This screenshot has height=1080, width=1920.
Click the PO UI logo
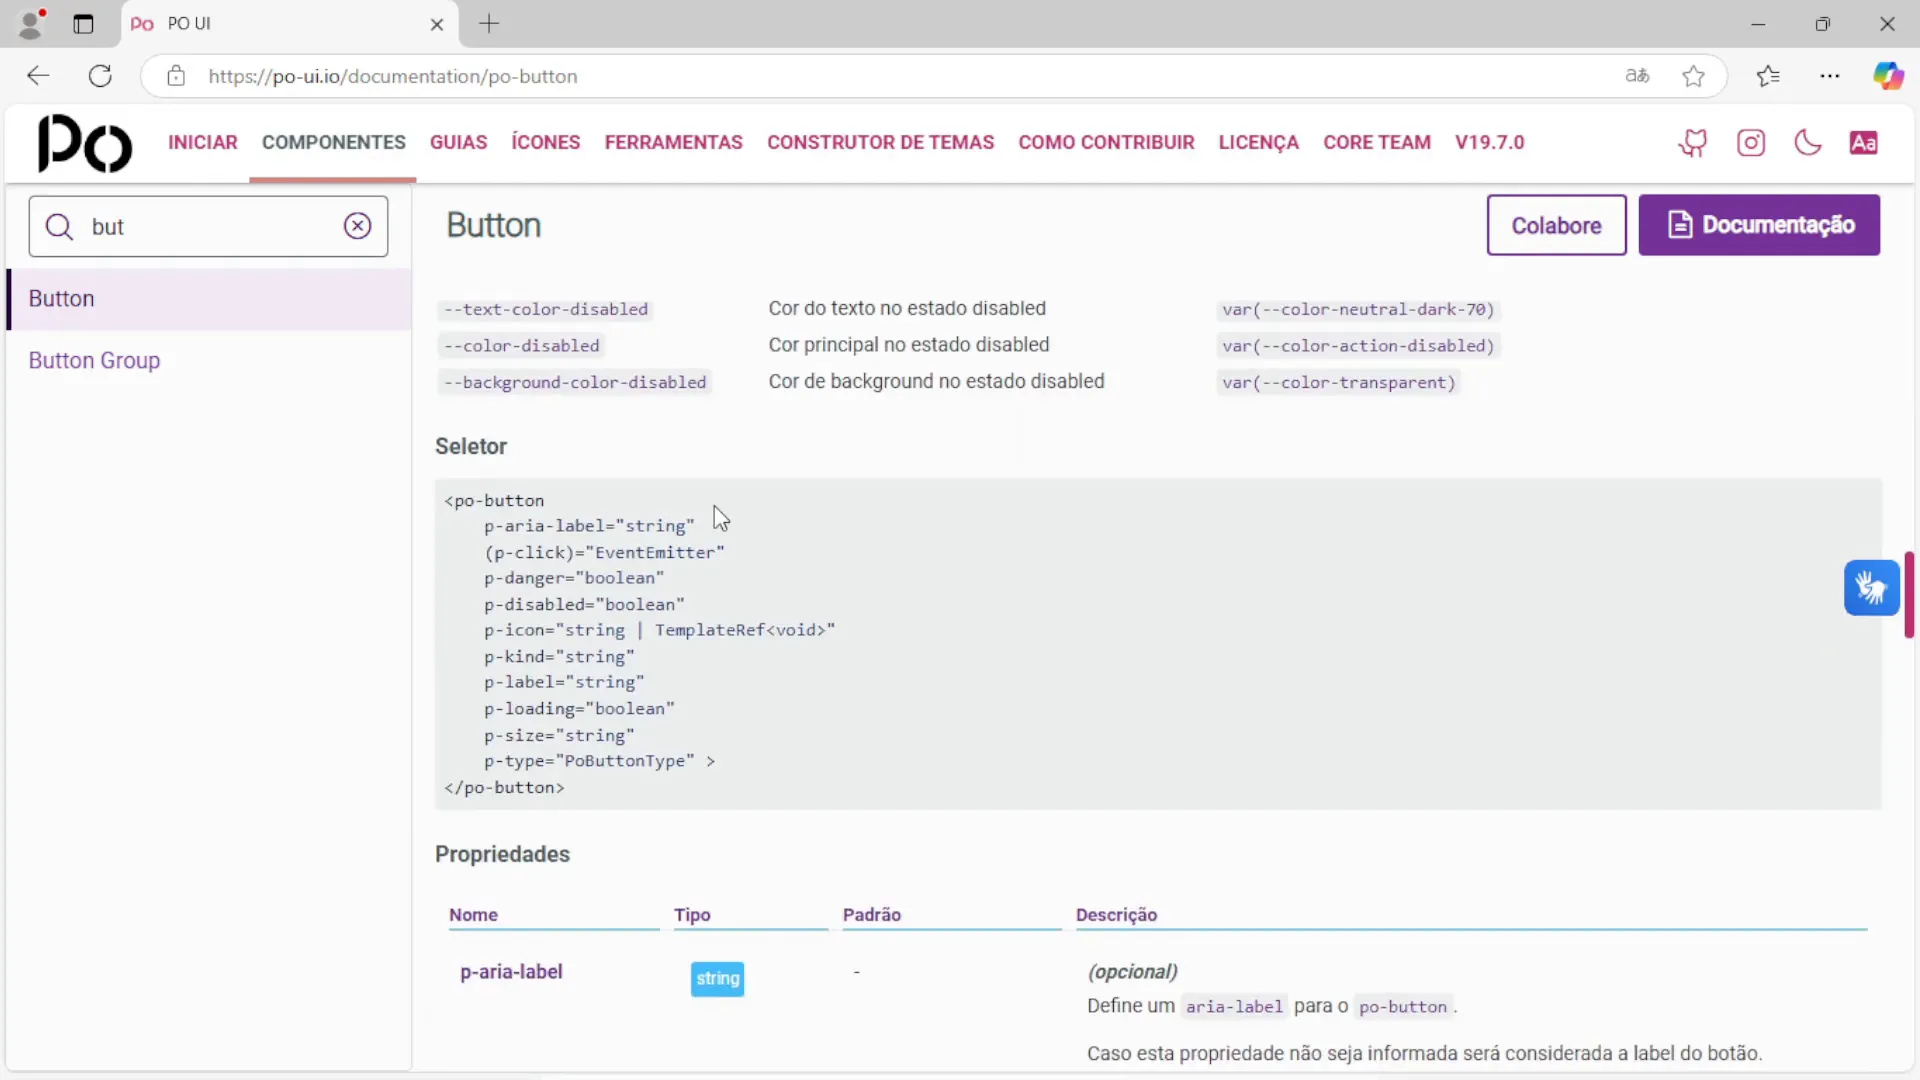coord(84,143)
